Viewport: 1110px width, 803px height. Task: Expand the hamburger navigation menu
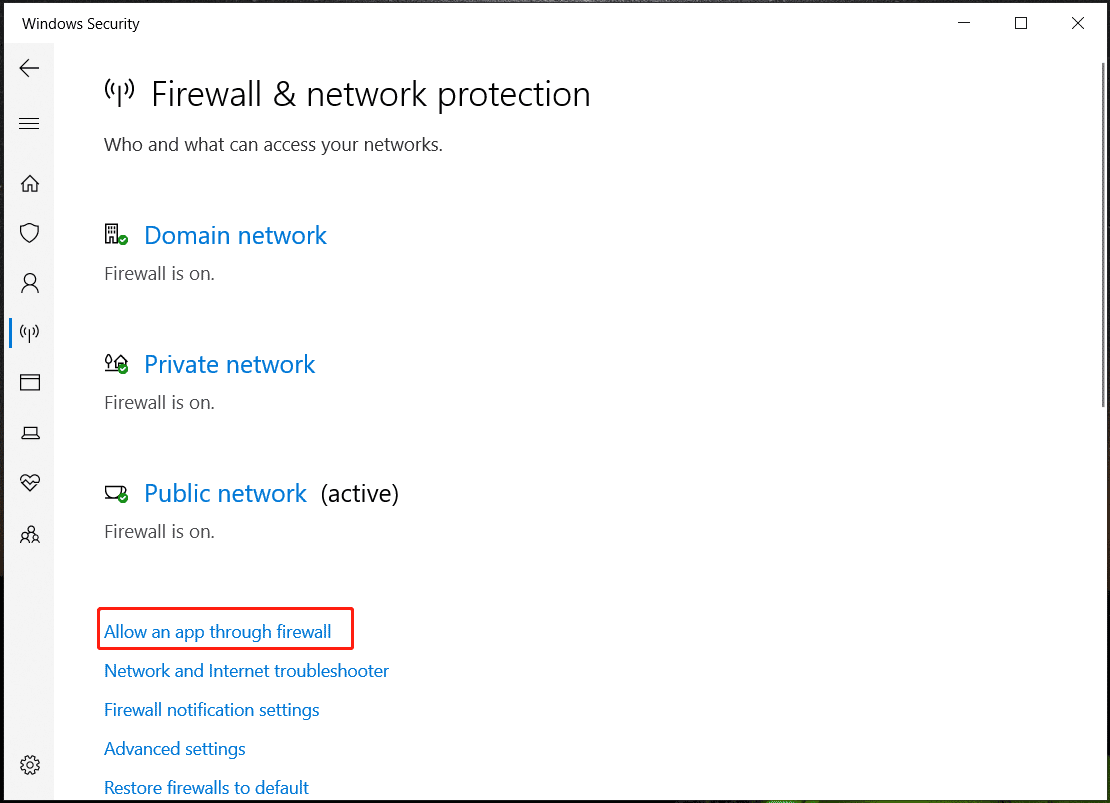coord(29,124)
